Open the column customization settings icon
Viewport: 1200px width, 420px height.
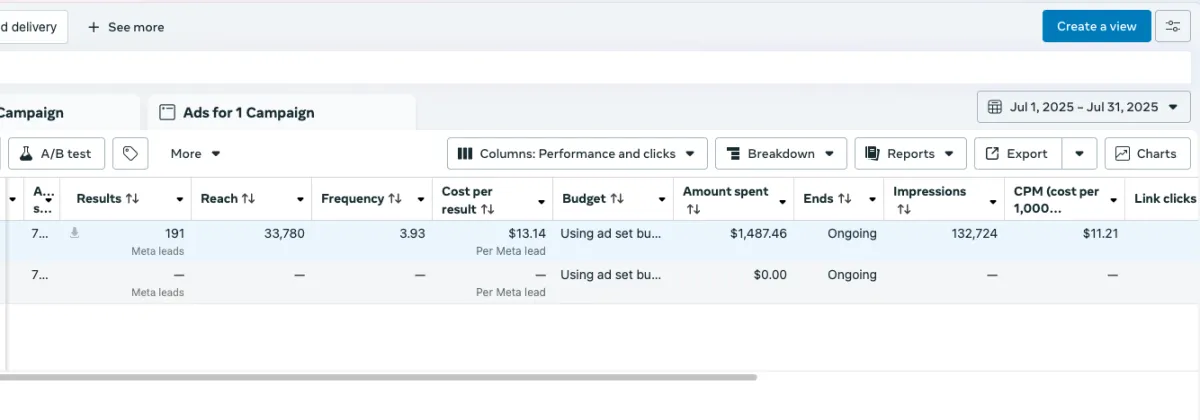click(x=1173, y=26)
